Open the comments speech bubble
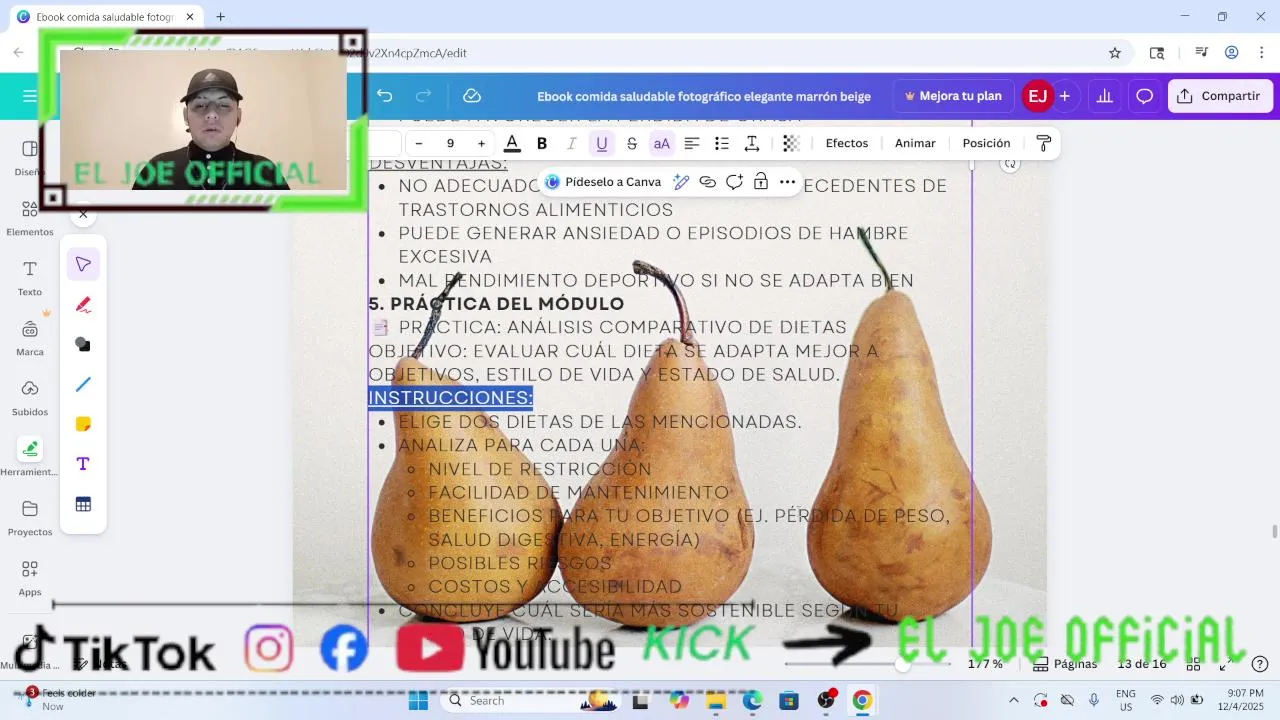Image resolution: width=1280 pixels, height=720 pixels. point(1145,96)
